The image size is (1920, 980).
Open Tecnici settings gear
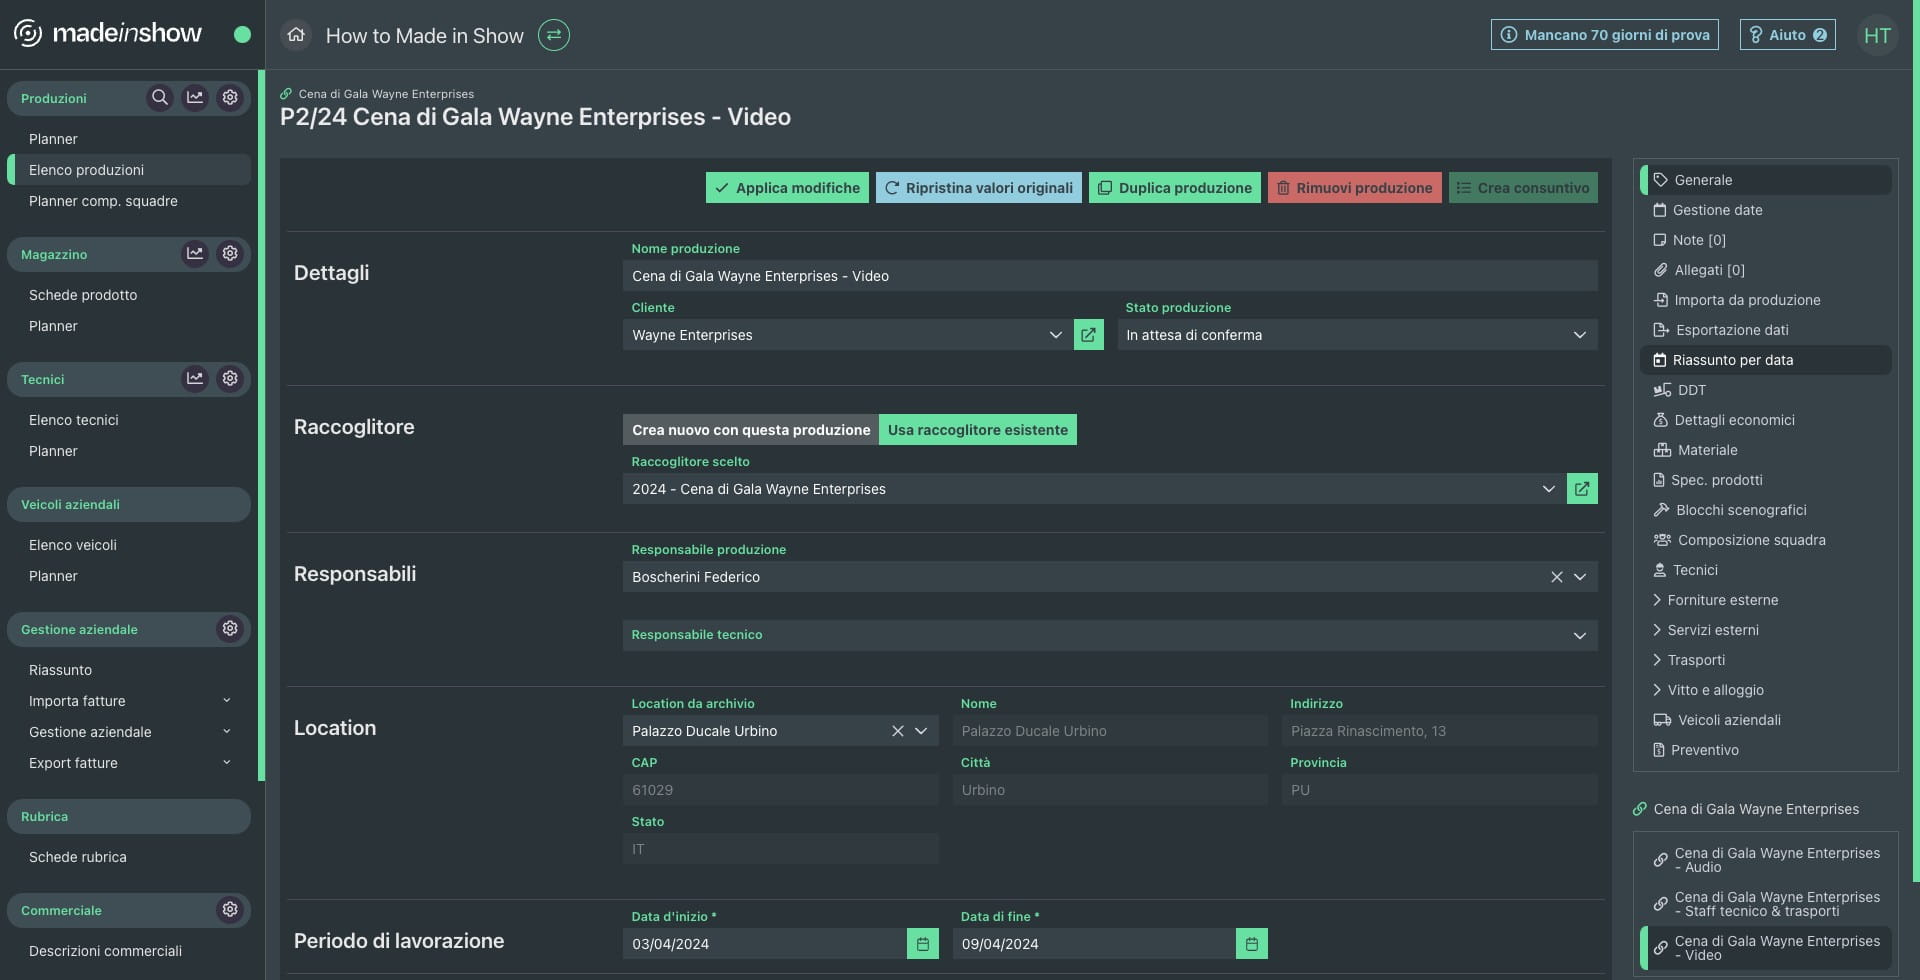(x=230, y=379)
